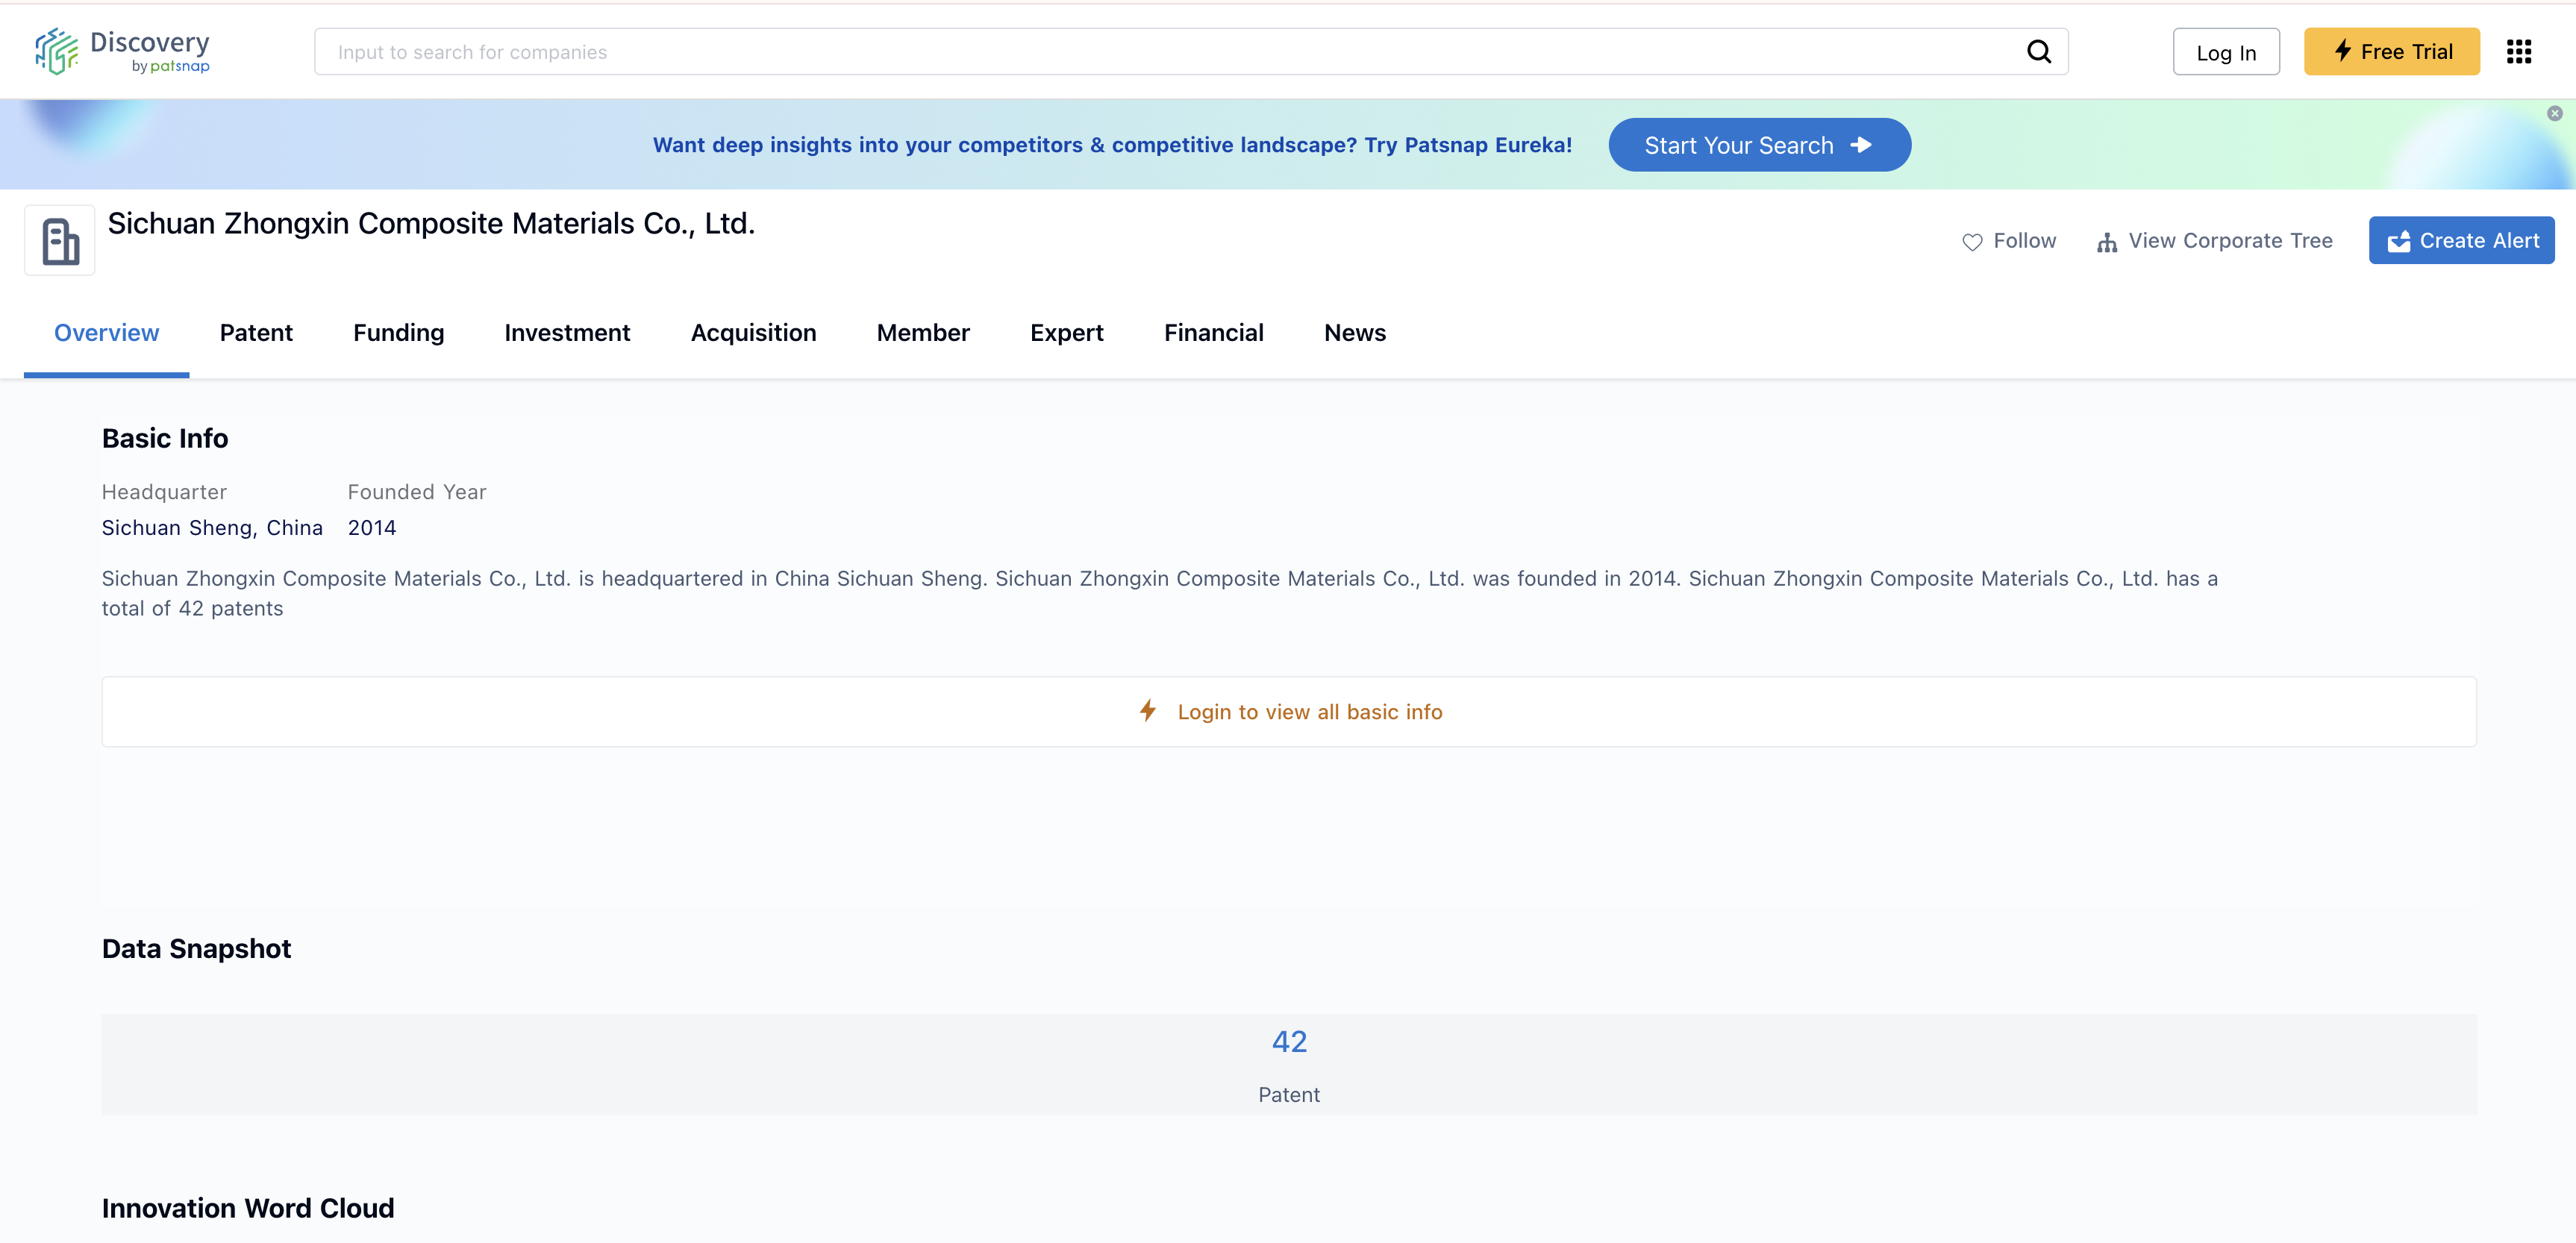Click the Log In button

[2225, 52]
